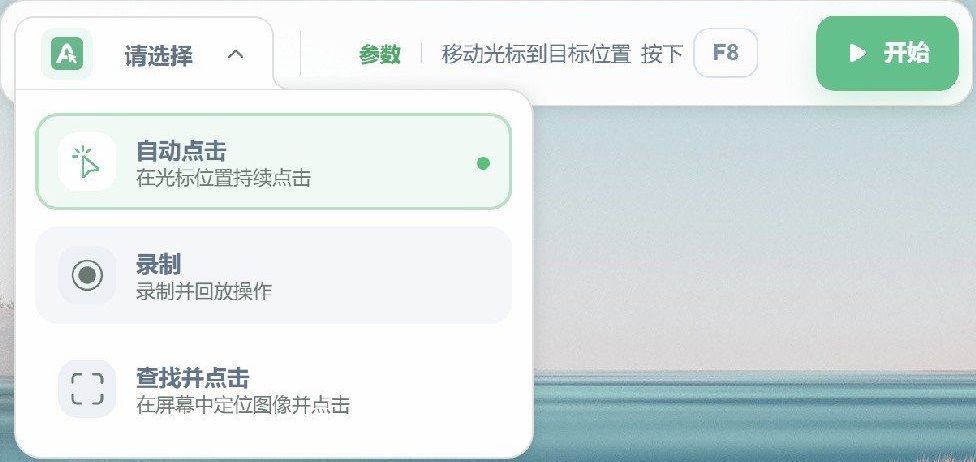Click the green selected dot on 自动点击

tap(484, 163)
